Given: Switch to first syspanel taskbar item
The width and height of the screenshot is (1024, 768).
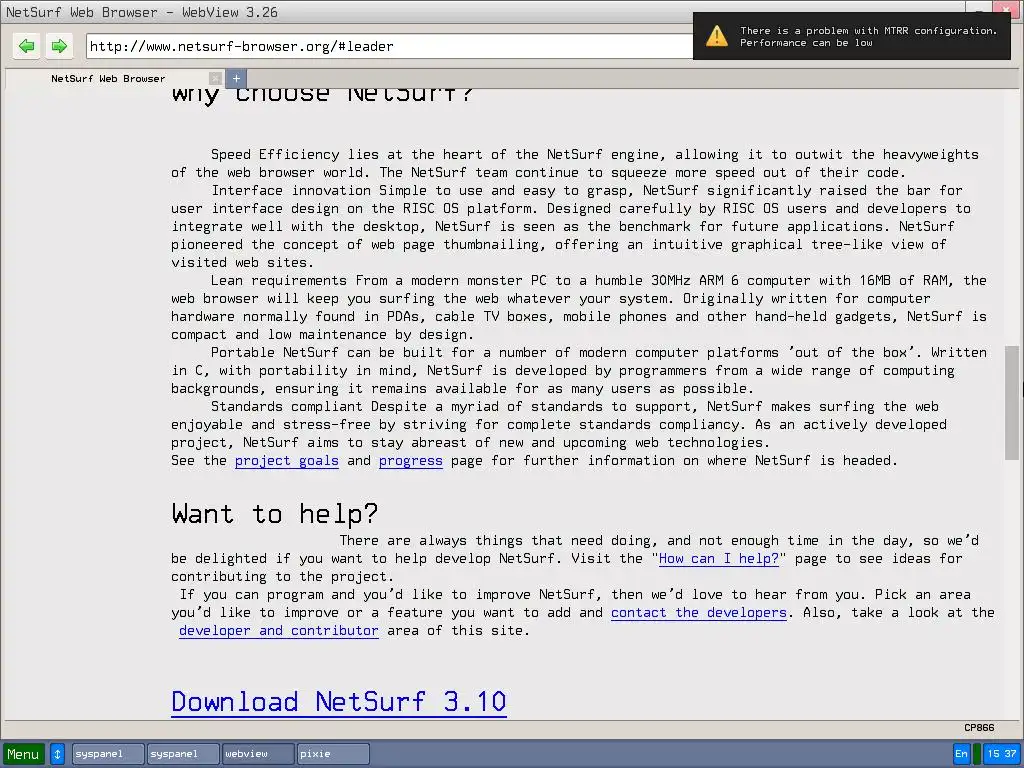Looking at the screenshot, I should [x=108, y=754].
